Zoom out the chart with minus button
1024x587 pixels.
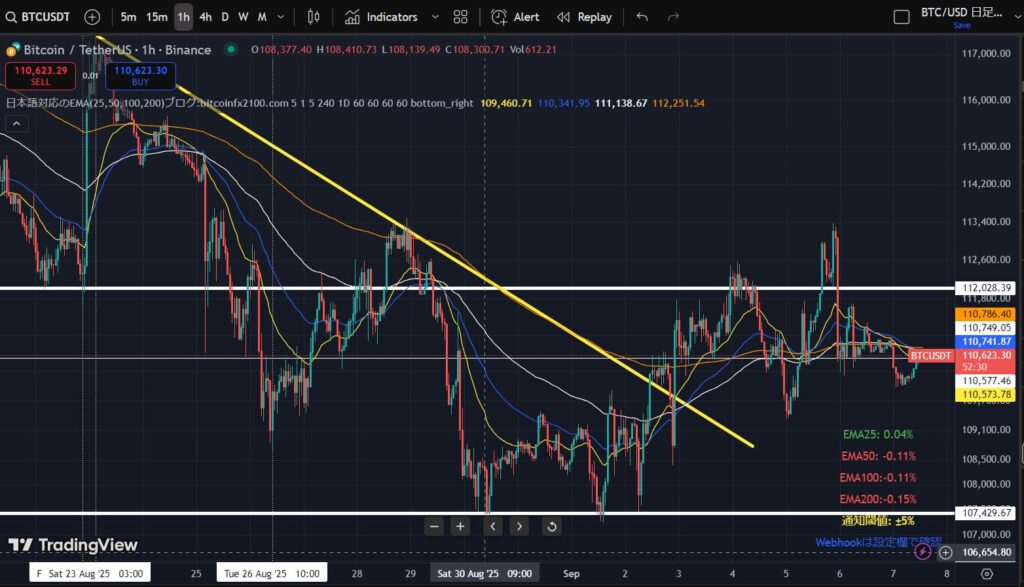(434, 526)
